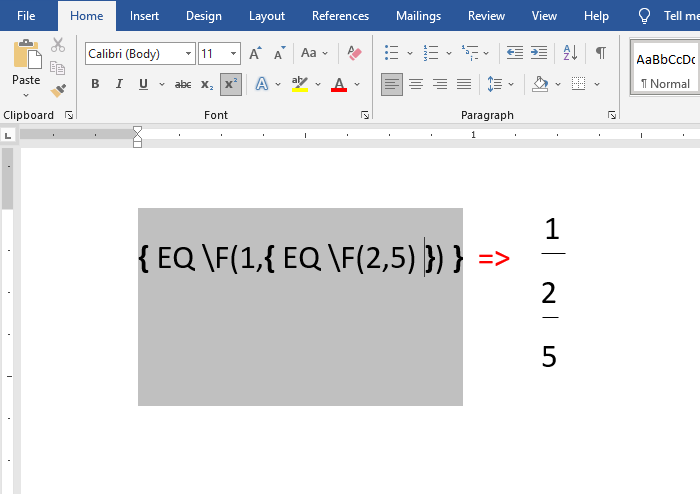The height and width of the screenshot is (494, 700).
Task: Click the Cut scissors icon
Action: (x=58, y=45)
